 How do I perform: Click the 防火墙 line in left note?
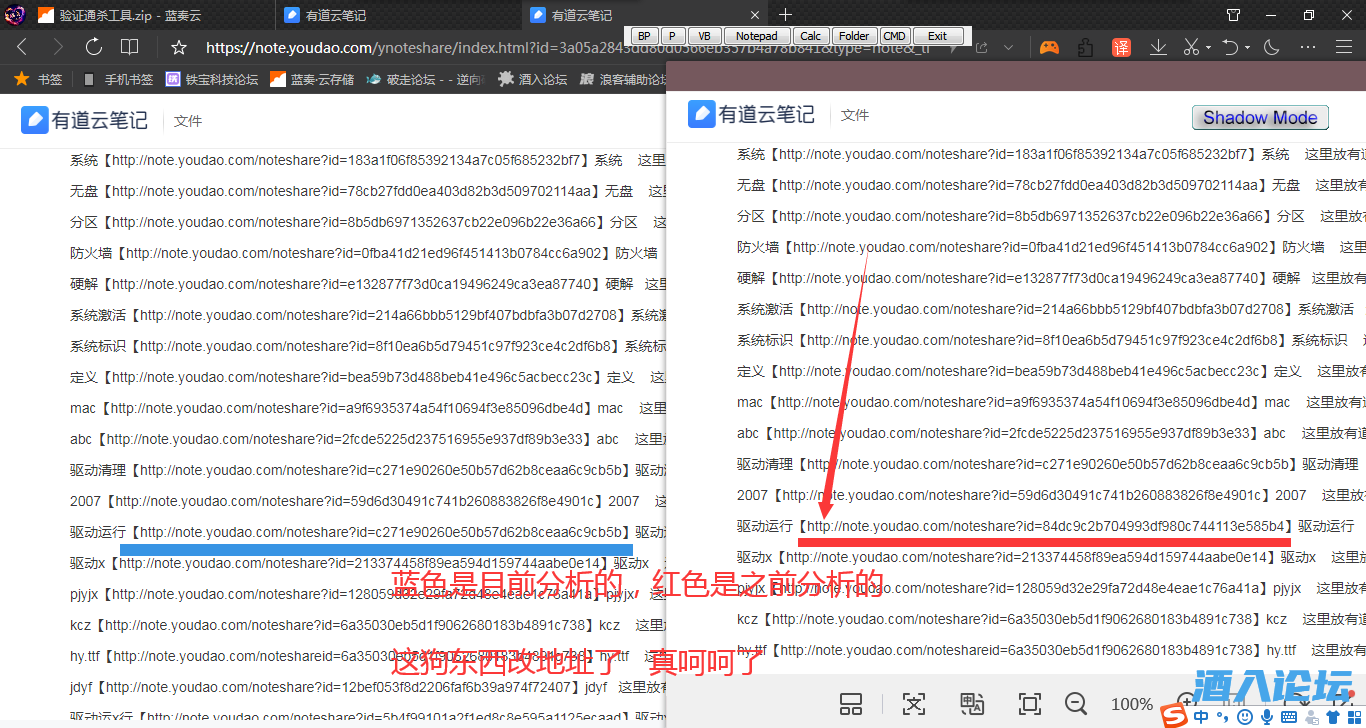tap(364, 253)
